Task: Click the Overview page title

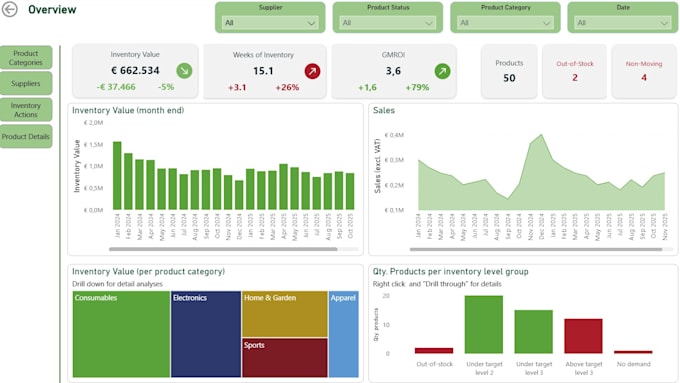Action: click(52, 9)
